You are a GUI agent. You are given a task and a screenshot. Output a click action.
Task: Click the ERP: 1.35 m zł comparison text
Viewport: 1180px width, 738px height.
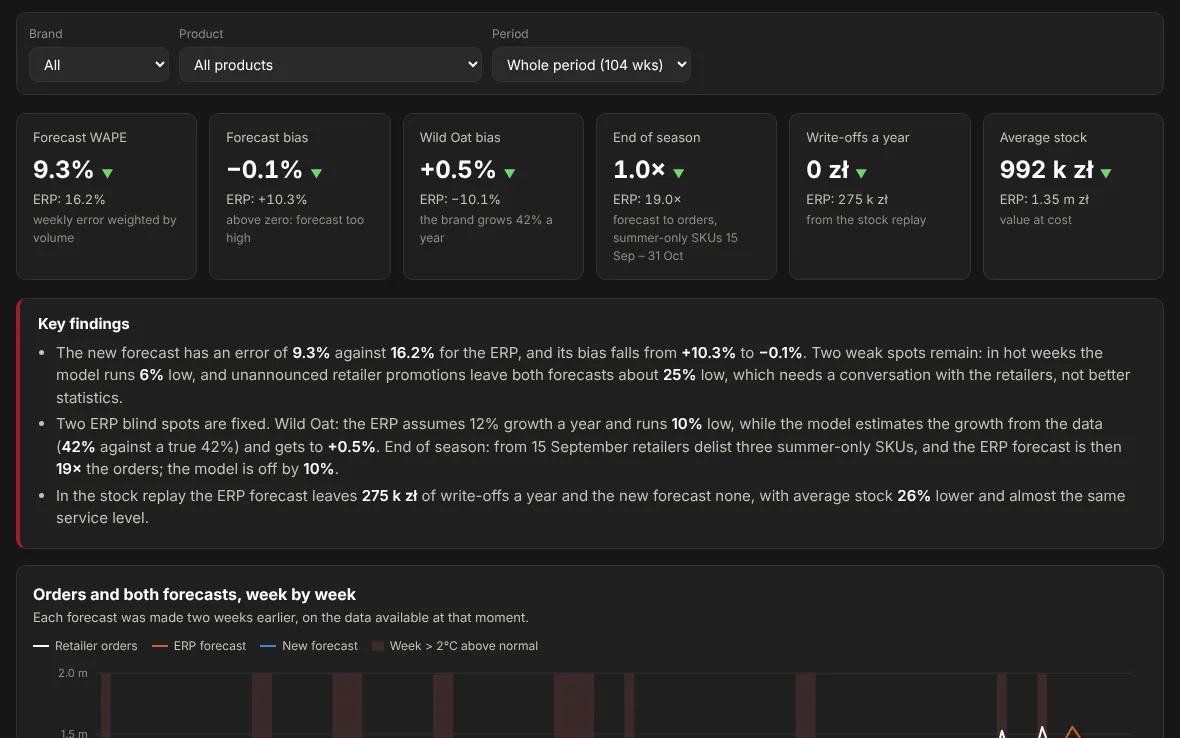click(1044, 199)
